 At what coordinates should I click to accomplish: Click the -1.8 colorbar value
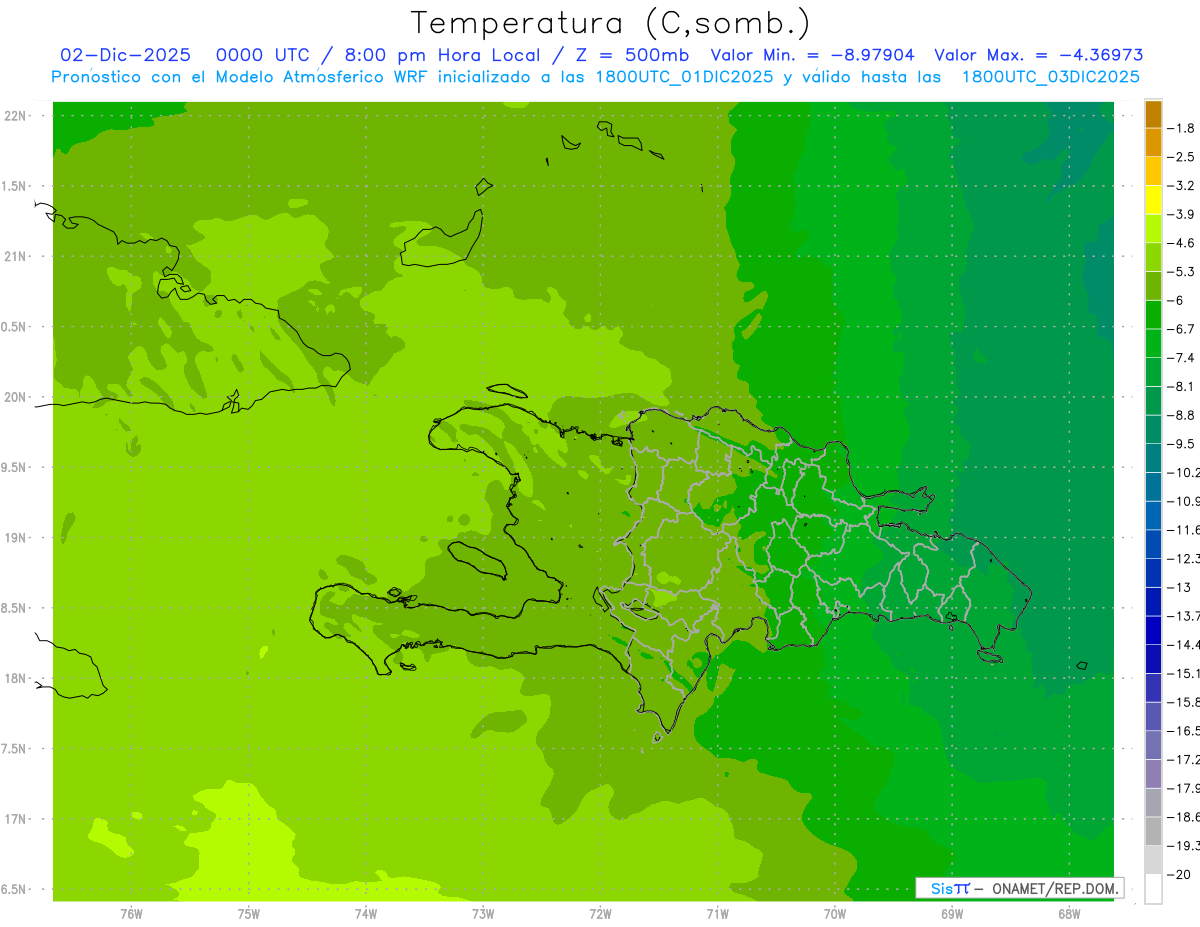1181,129
